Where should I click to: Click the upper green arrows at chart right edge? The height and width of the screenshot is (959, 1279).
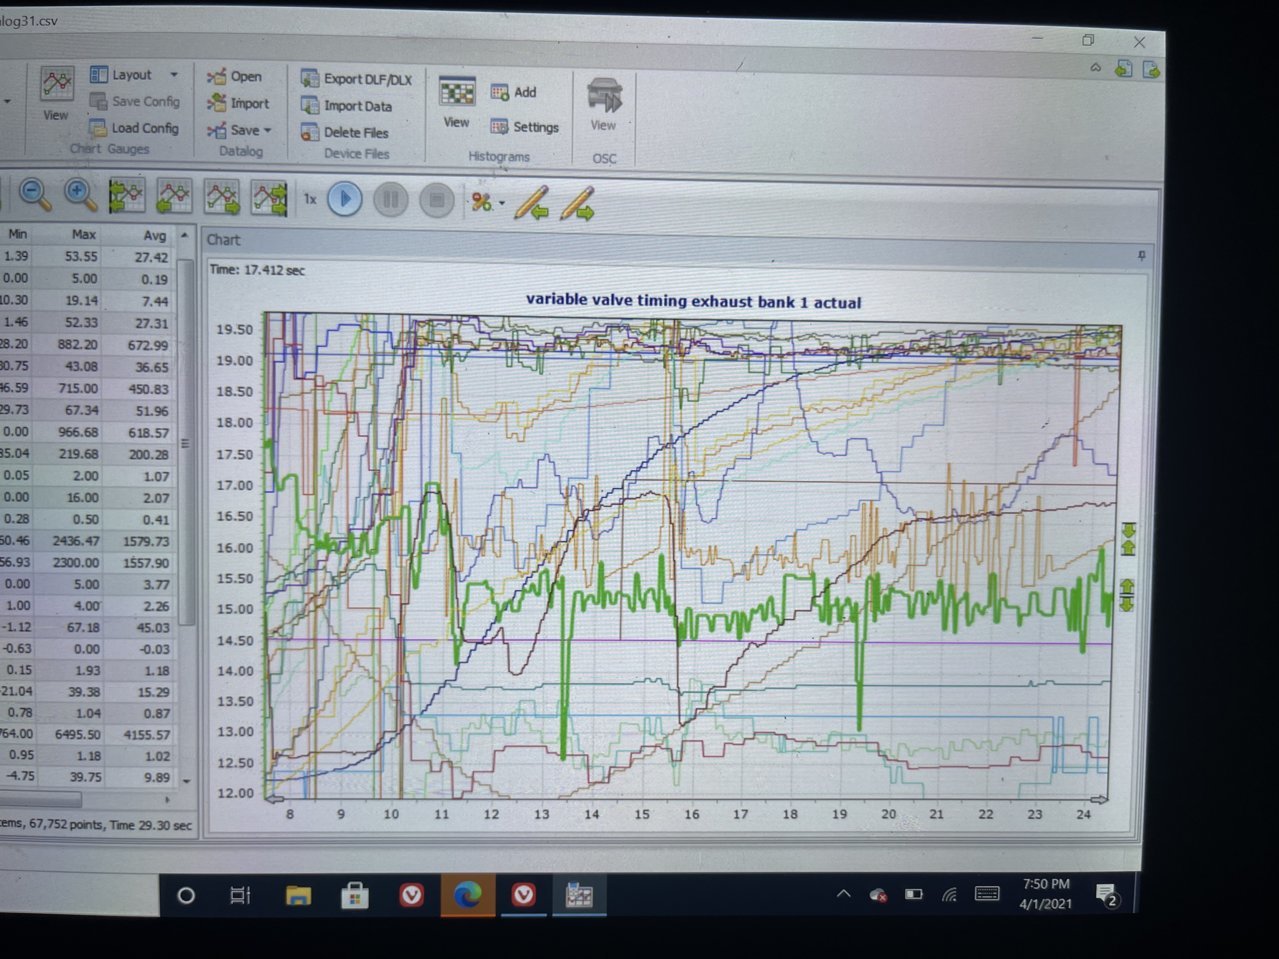pyautogui.click(x=1128, y=538)
